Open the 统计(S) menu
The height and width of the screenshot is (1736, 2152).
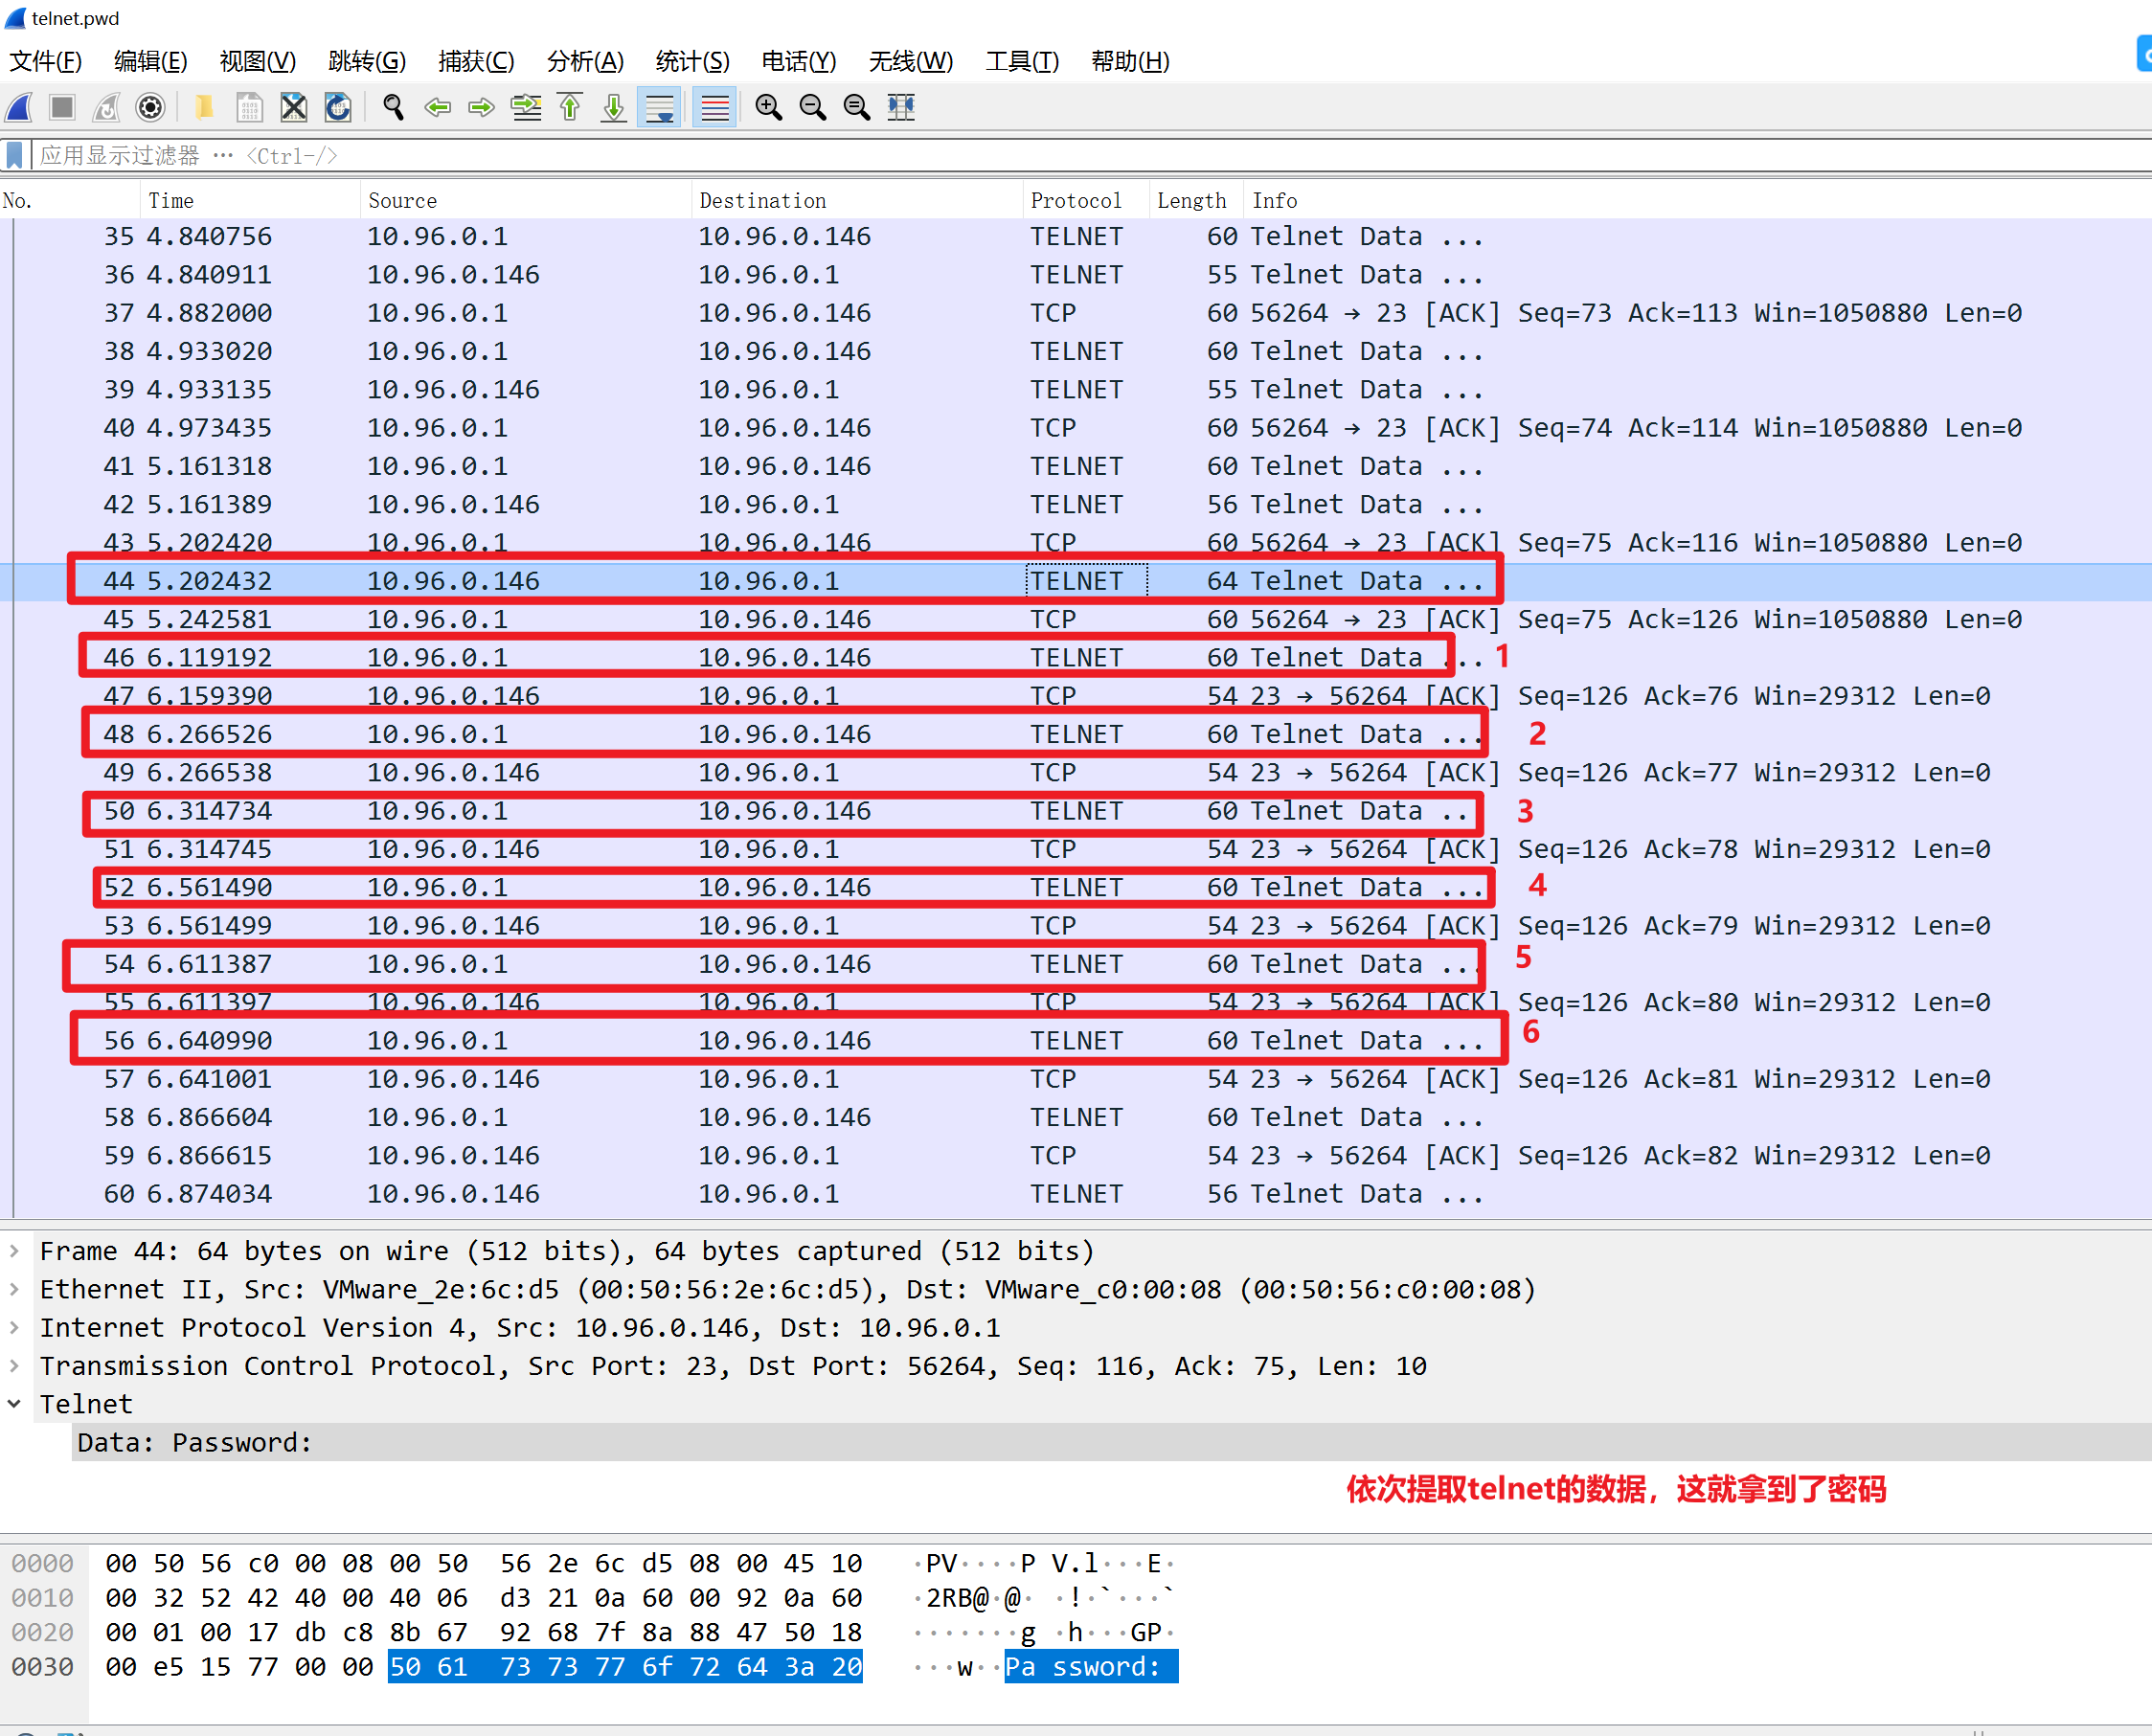(x=692, y=61)
